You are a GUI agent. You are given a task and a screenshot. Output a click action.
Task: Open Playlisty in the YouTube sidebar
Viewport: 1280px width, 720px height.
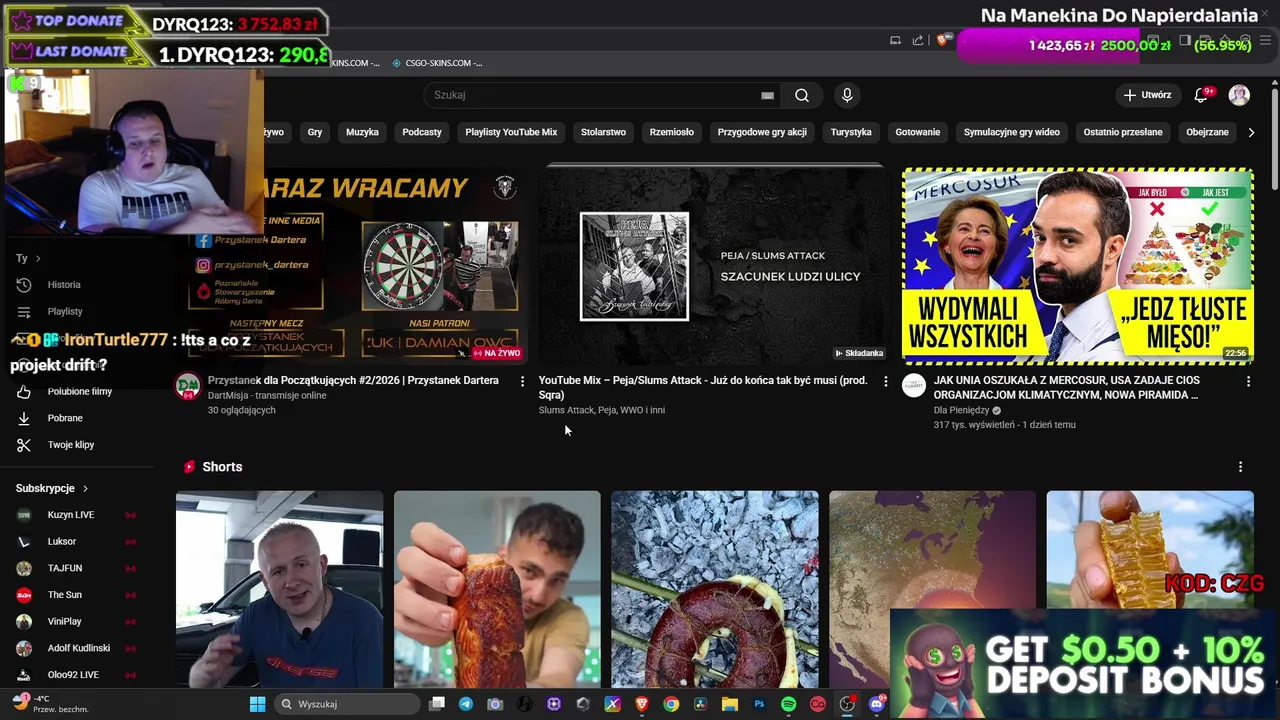coord(76,311)
